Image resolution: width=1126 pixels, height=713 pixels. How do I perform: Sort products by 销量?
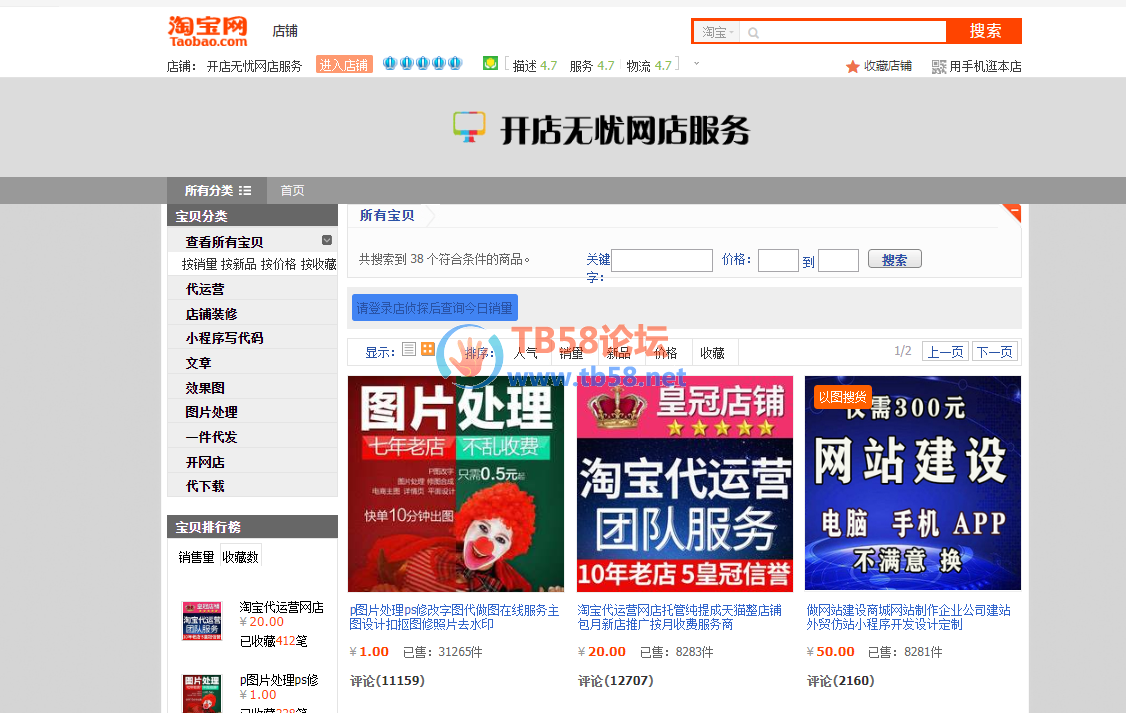click(571, 353)
